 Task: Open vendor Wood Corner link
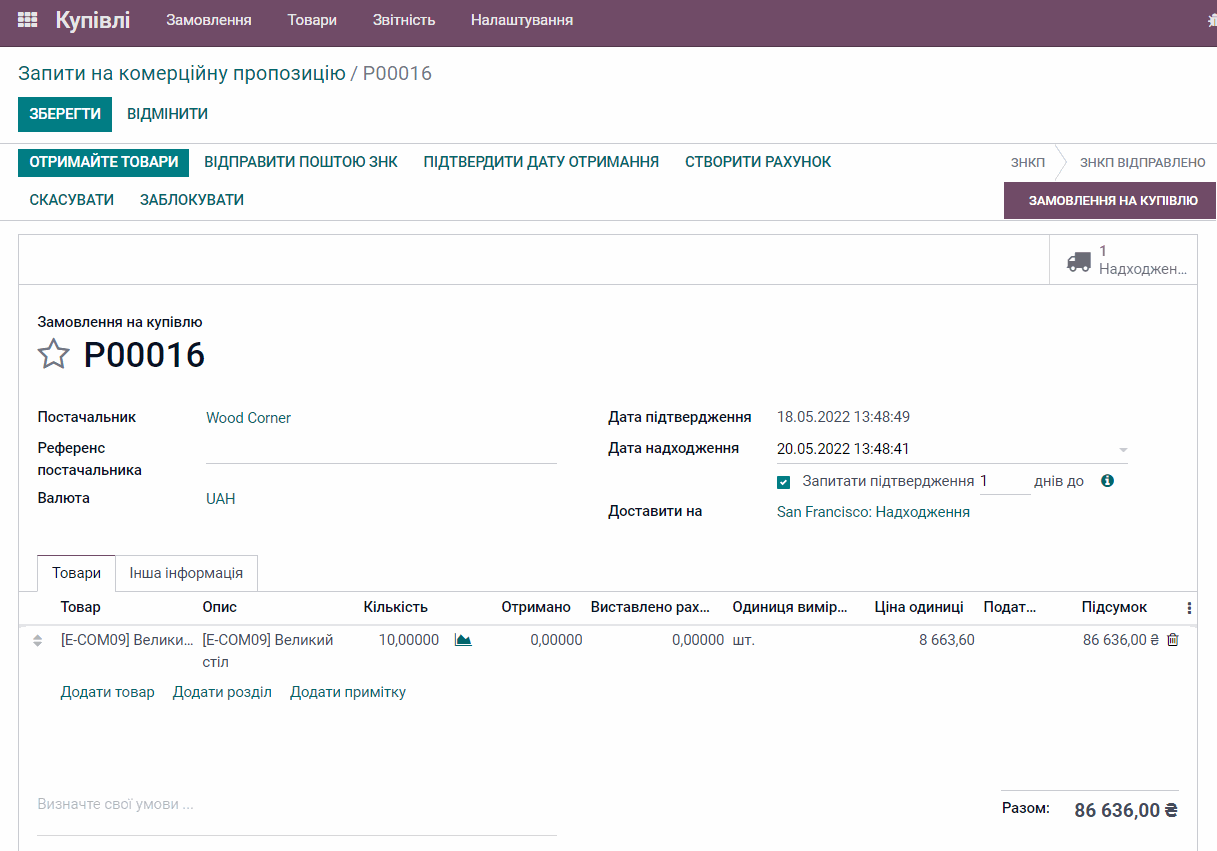[x=248, y=417]
